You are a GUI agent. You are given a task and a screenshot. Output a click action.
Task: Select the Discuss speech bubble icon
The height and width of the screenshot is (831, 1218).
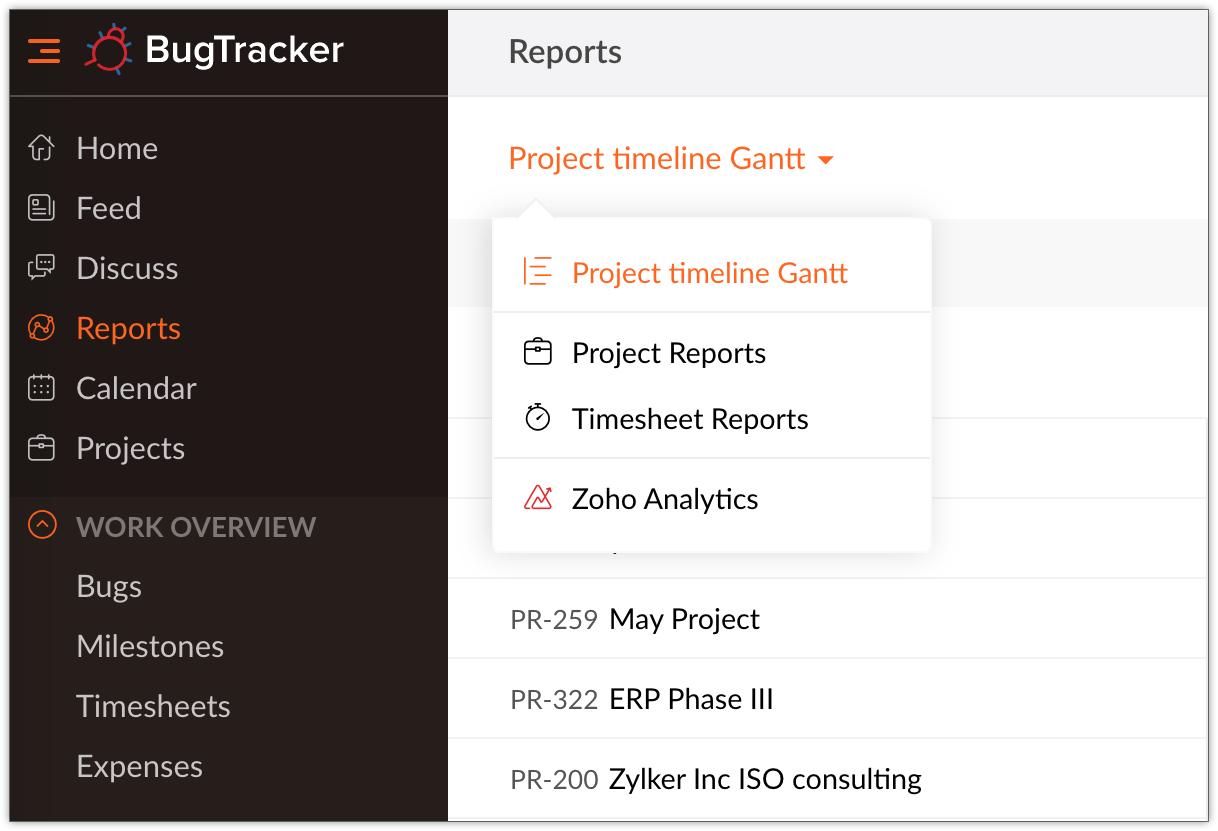pyautogui.click(x=41, y=267)
